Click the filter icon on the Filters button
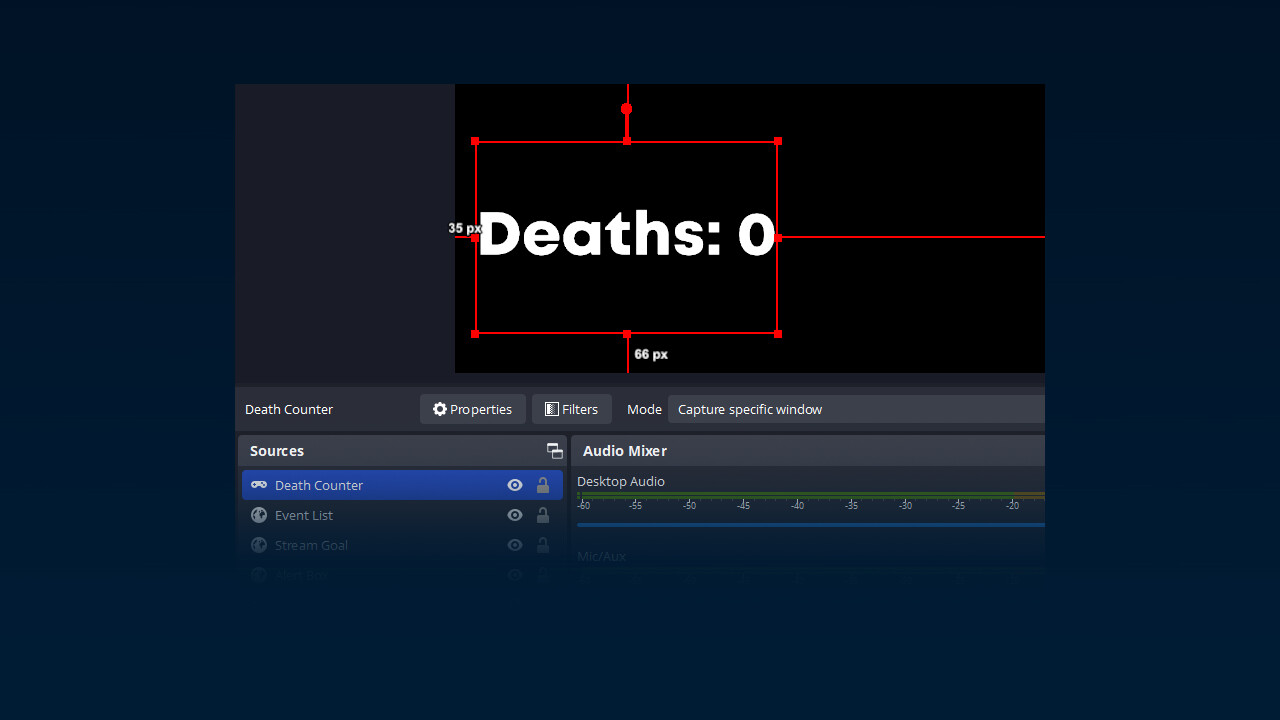This screenshot has width=1280, height=720. coord(551,409)
